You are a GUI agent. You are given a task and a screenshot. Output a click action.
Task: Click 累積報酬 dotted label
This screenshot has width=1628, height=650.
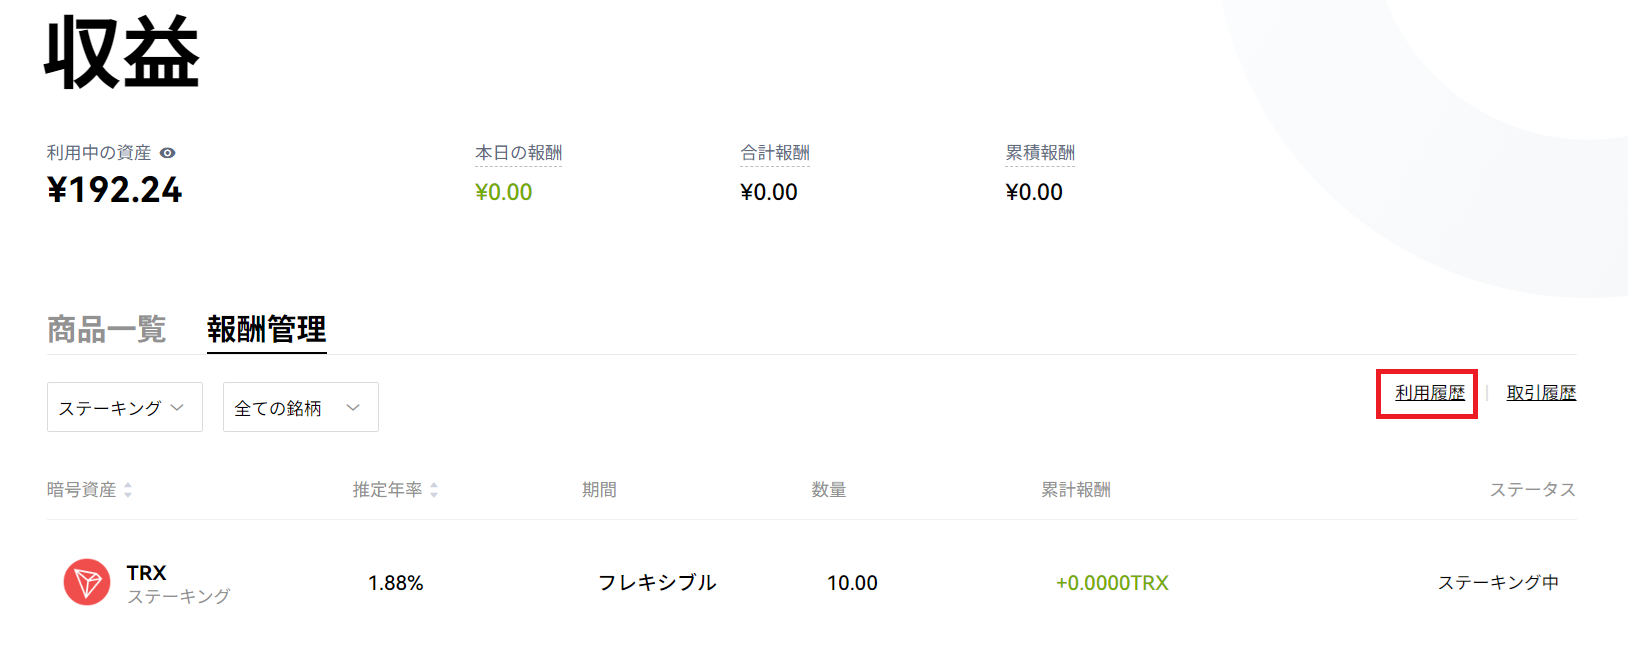1040,153
